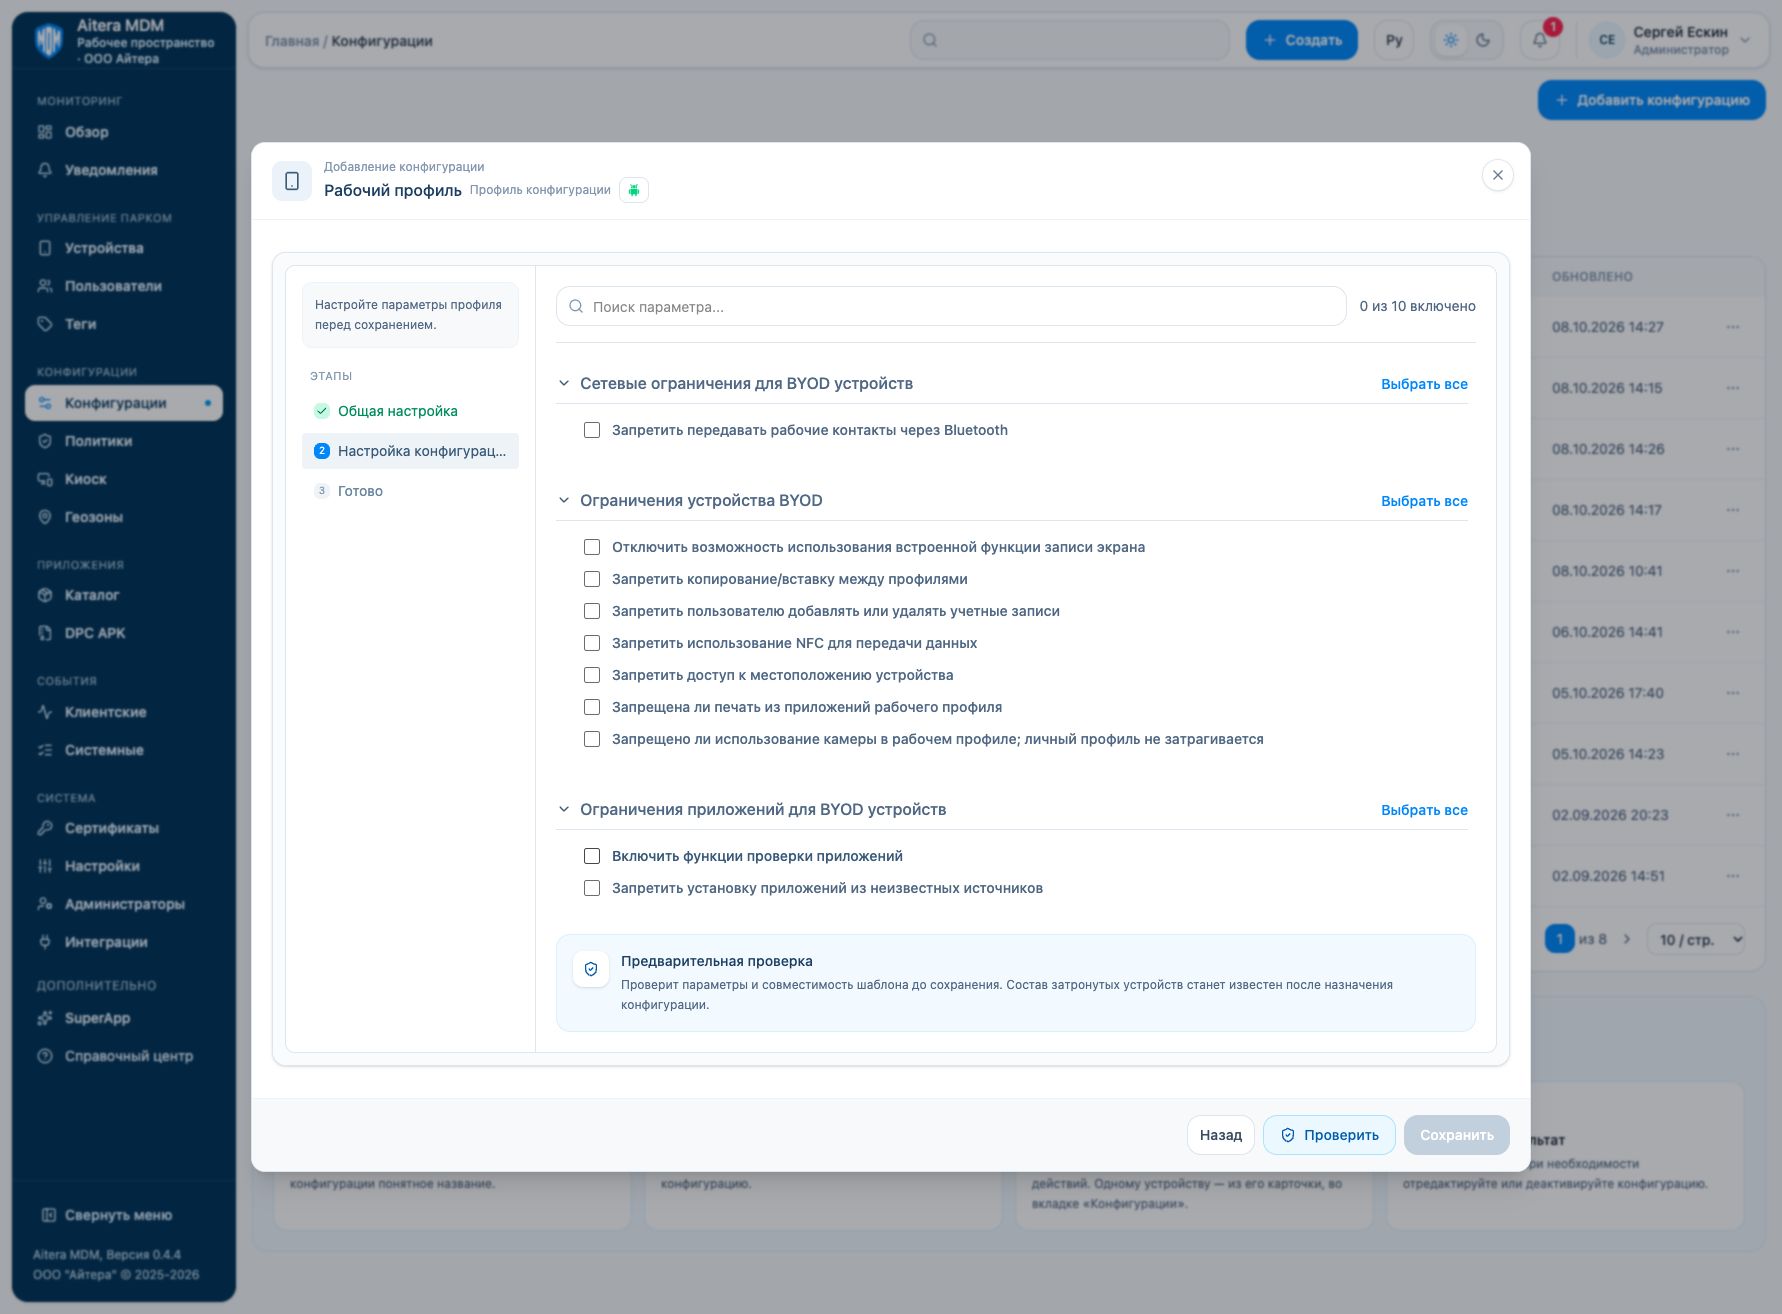1782x1314 pixels.
Task: Click Выбрать все for Ограничения приложений
Action: (1424, 810)
